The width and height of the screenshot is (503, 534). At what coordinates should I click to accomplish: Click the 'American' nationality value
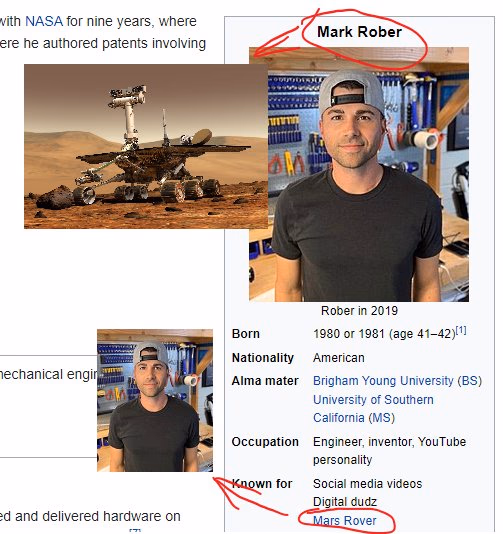click(339, 358)
